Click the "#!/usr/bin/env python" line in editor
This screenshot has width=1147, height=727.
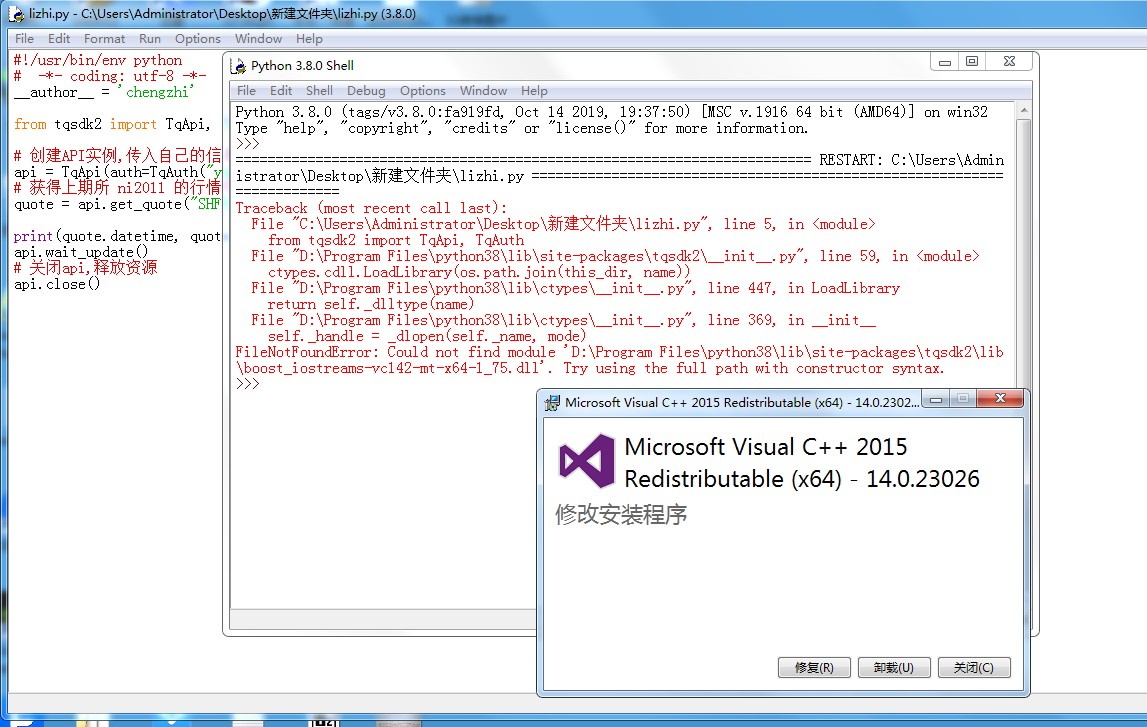[x=98, y=60]
